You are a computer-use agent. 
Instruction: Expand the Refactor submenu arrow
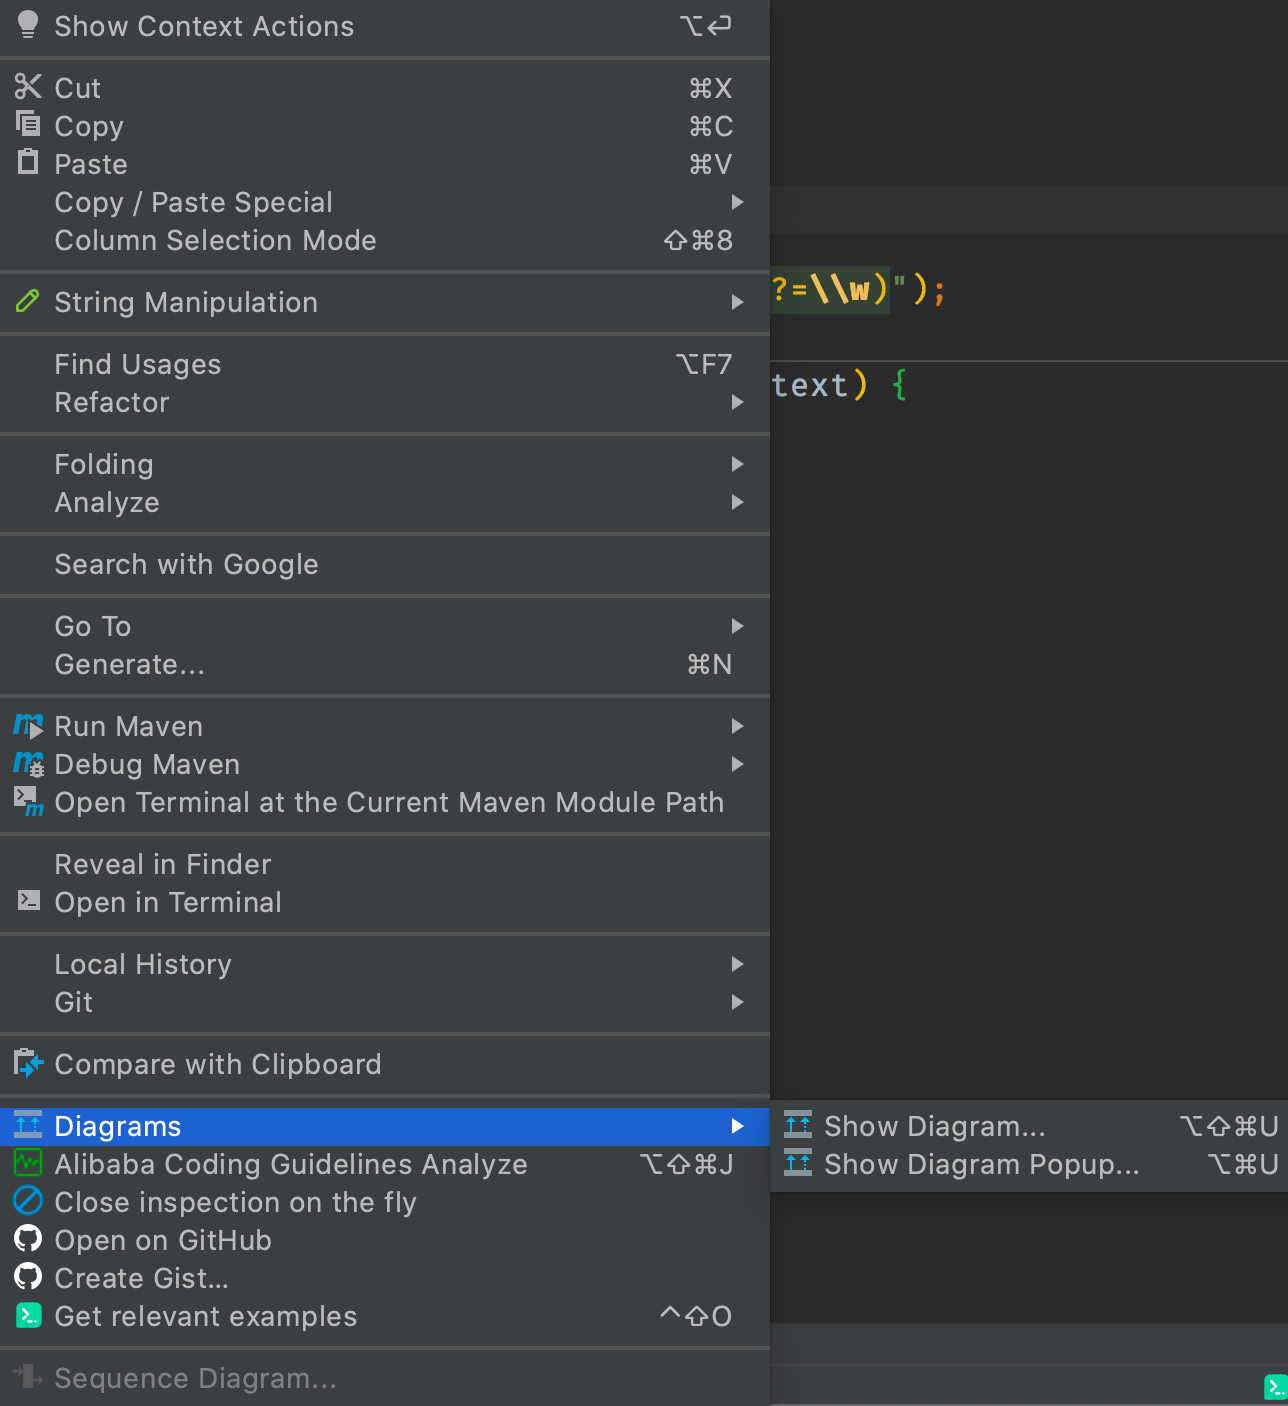point(737,402)
